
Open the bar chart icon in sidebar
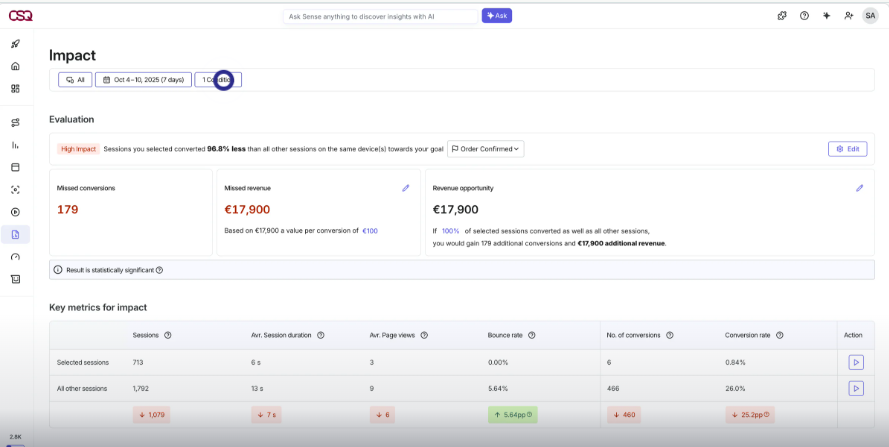15,145
